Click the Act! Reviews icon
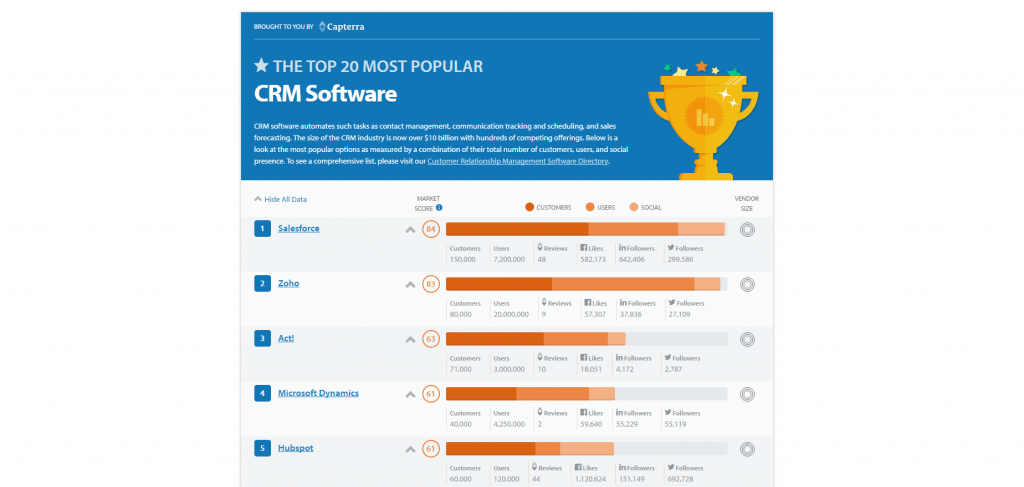Image resolution: width=1024 pixels, height=487 pixels. click(540, 358)
